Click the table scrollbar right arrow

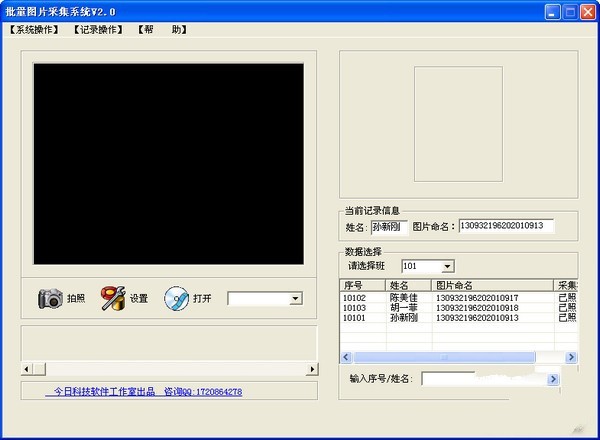point(571,357)
